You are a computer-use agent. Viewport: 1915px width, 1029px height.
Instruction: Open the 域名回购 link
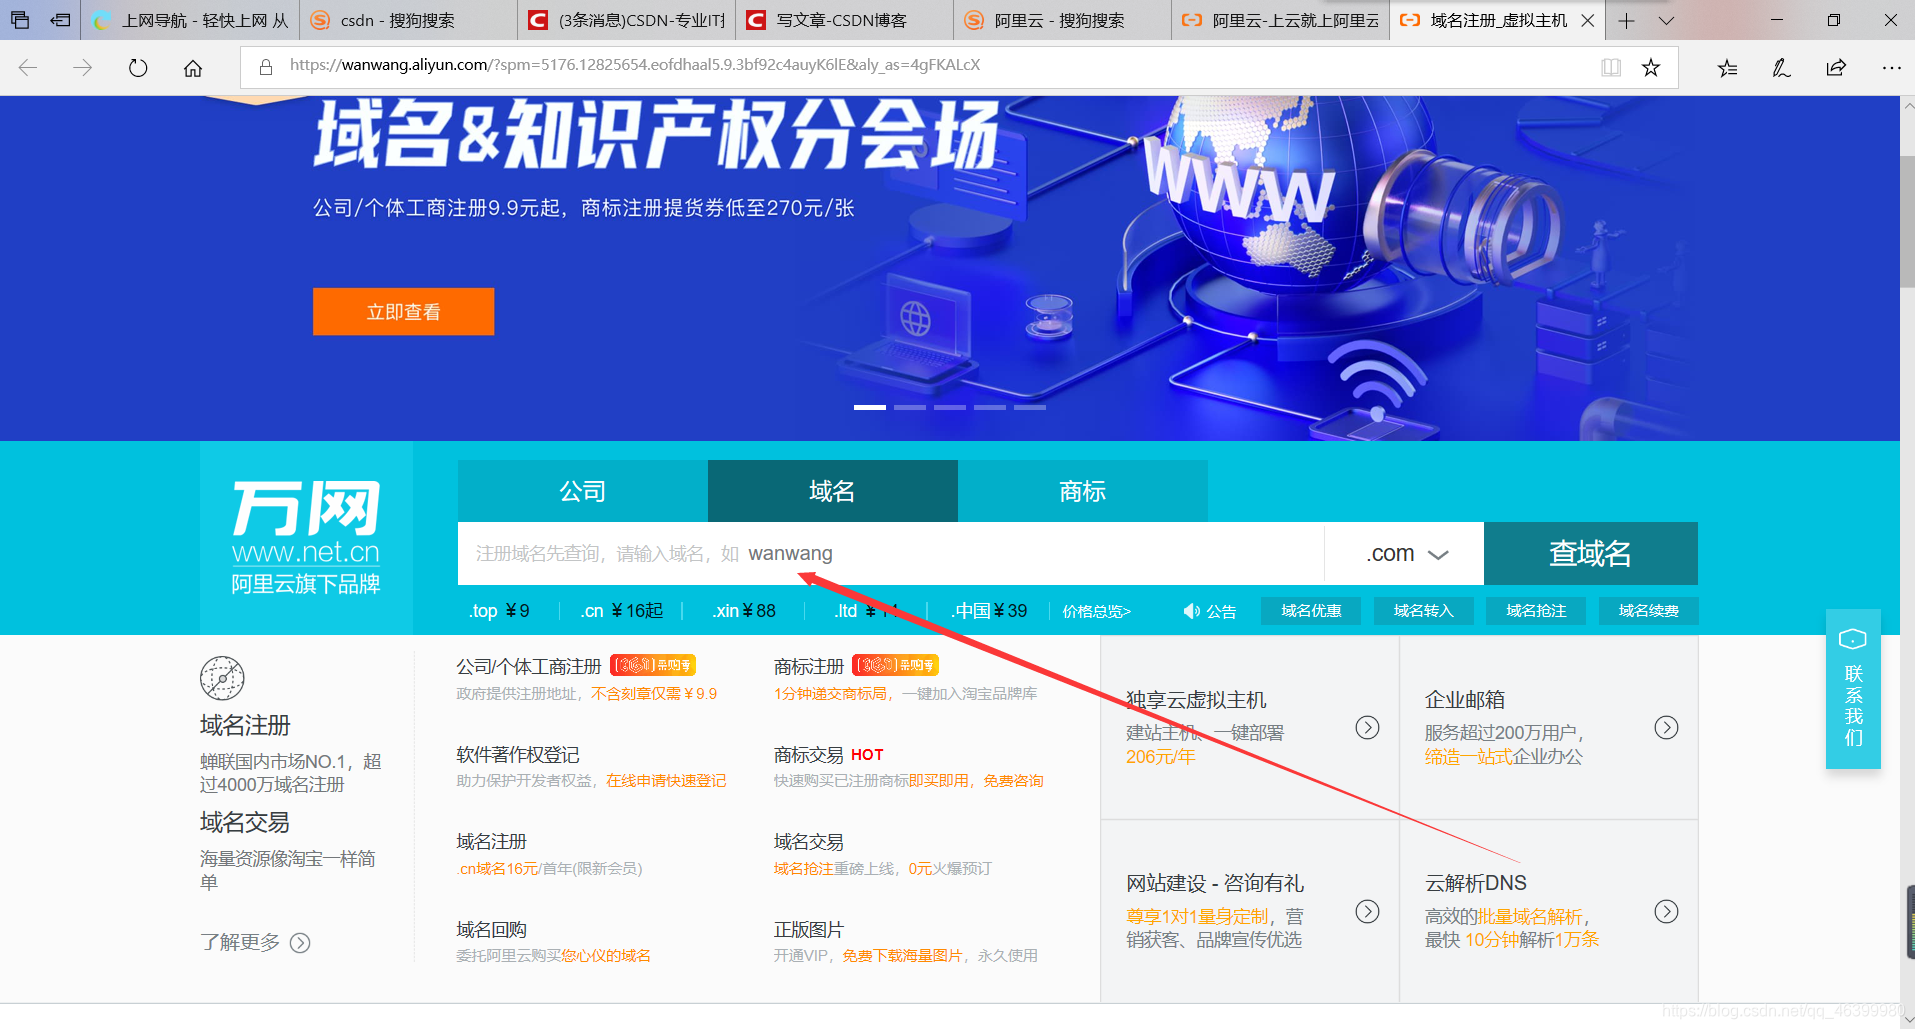click(491, 930)
